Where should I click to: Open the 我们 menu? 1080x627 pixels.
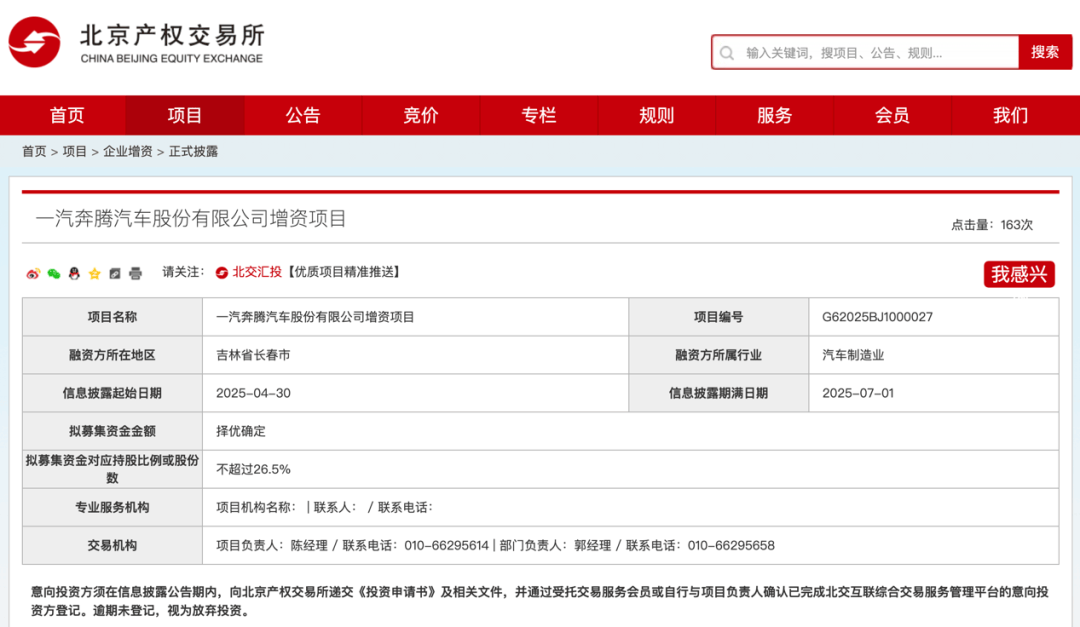pos(1010,115)
